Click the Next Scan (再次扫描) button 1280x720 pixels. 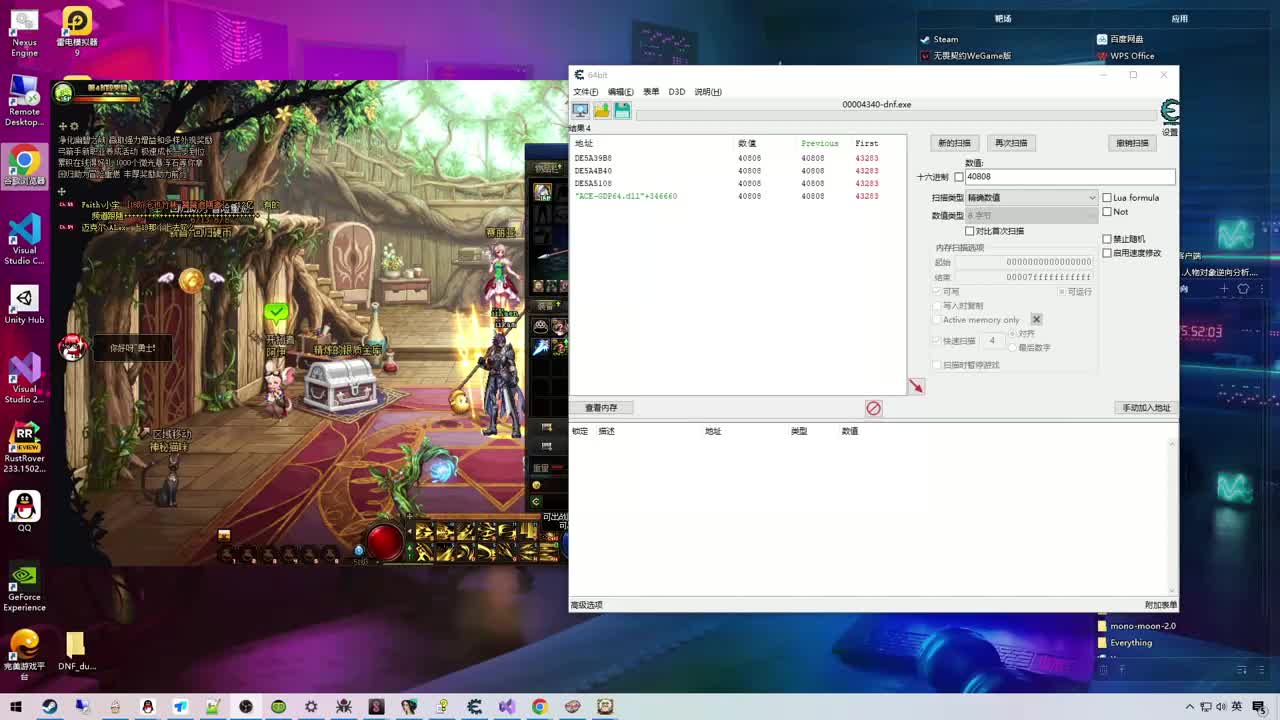tap(1011, 143)
